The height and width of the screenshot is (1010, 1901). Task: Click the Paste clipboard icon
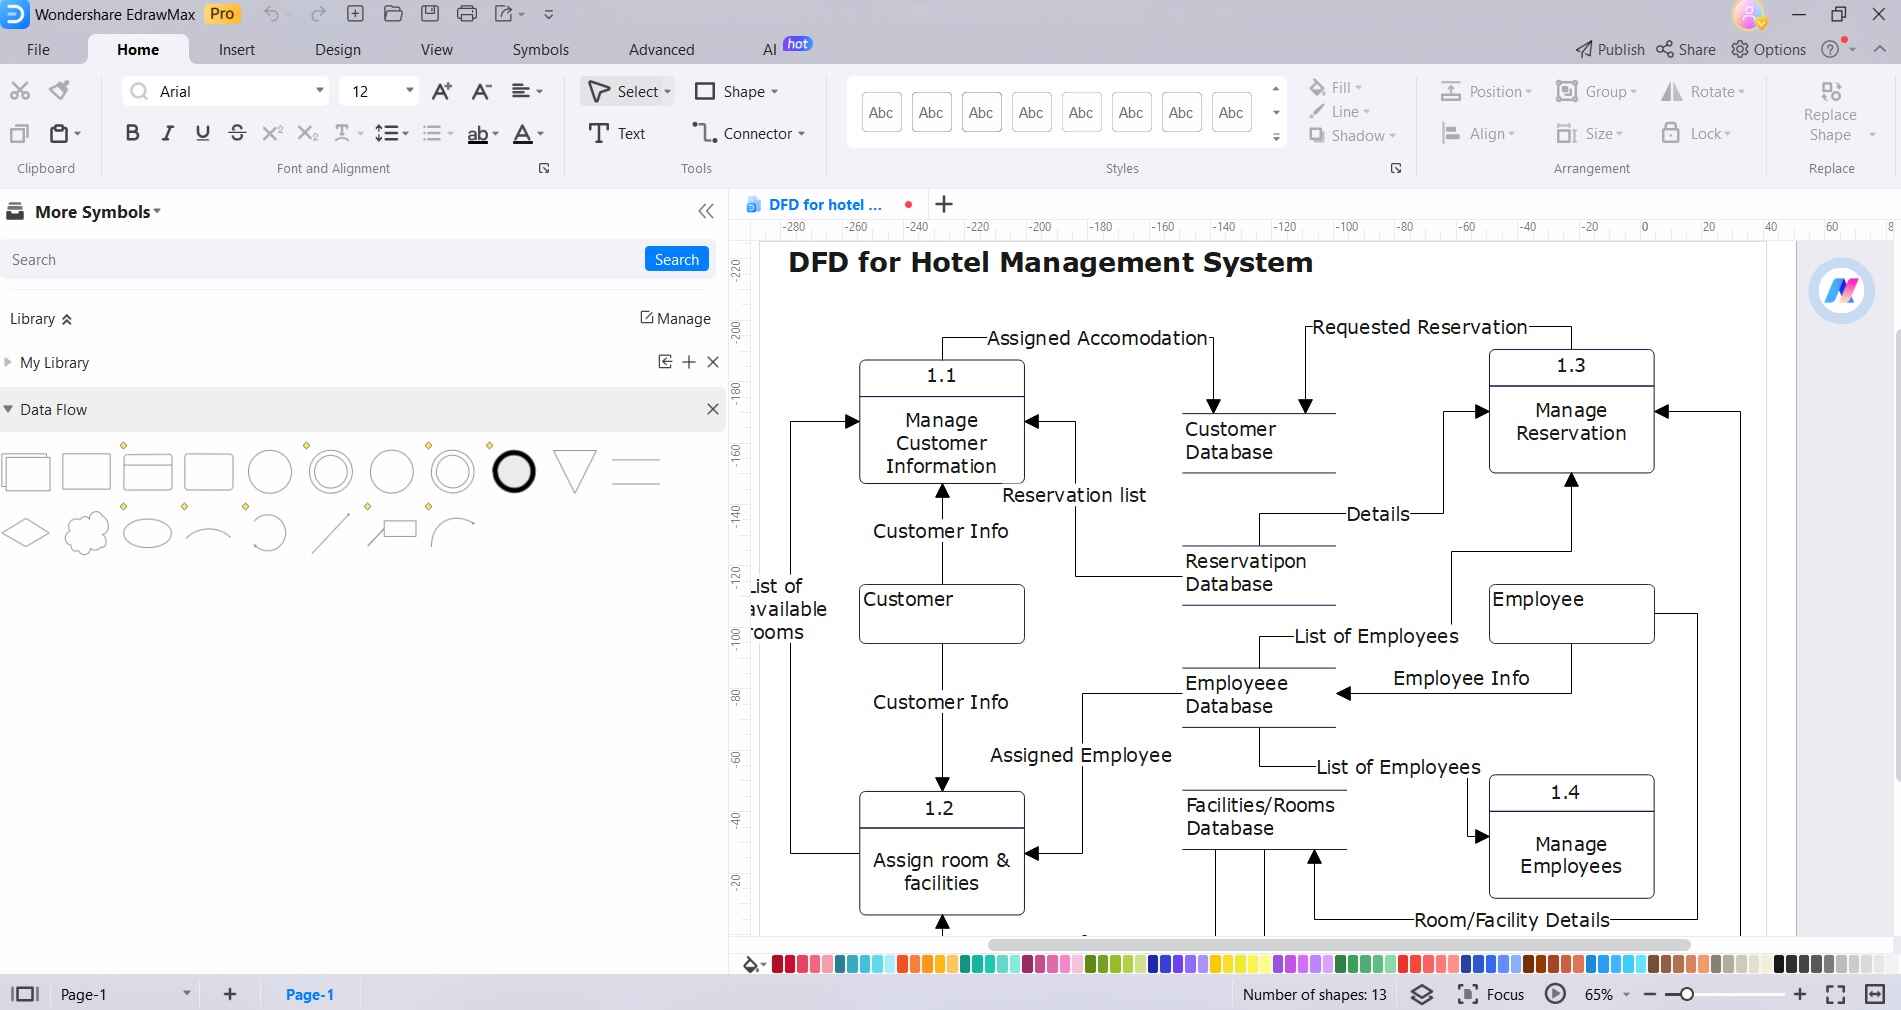point(59,133)
